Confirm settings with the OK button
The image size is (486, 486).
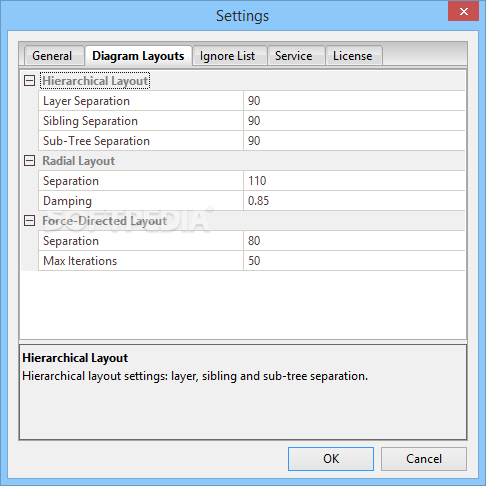[x=331, y=459]
